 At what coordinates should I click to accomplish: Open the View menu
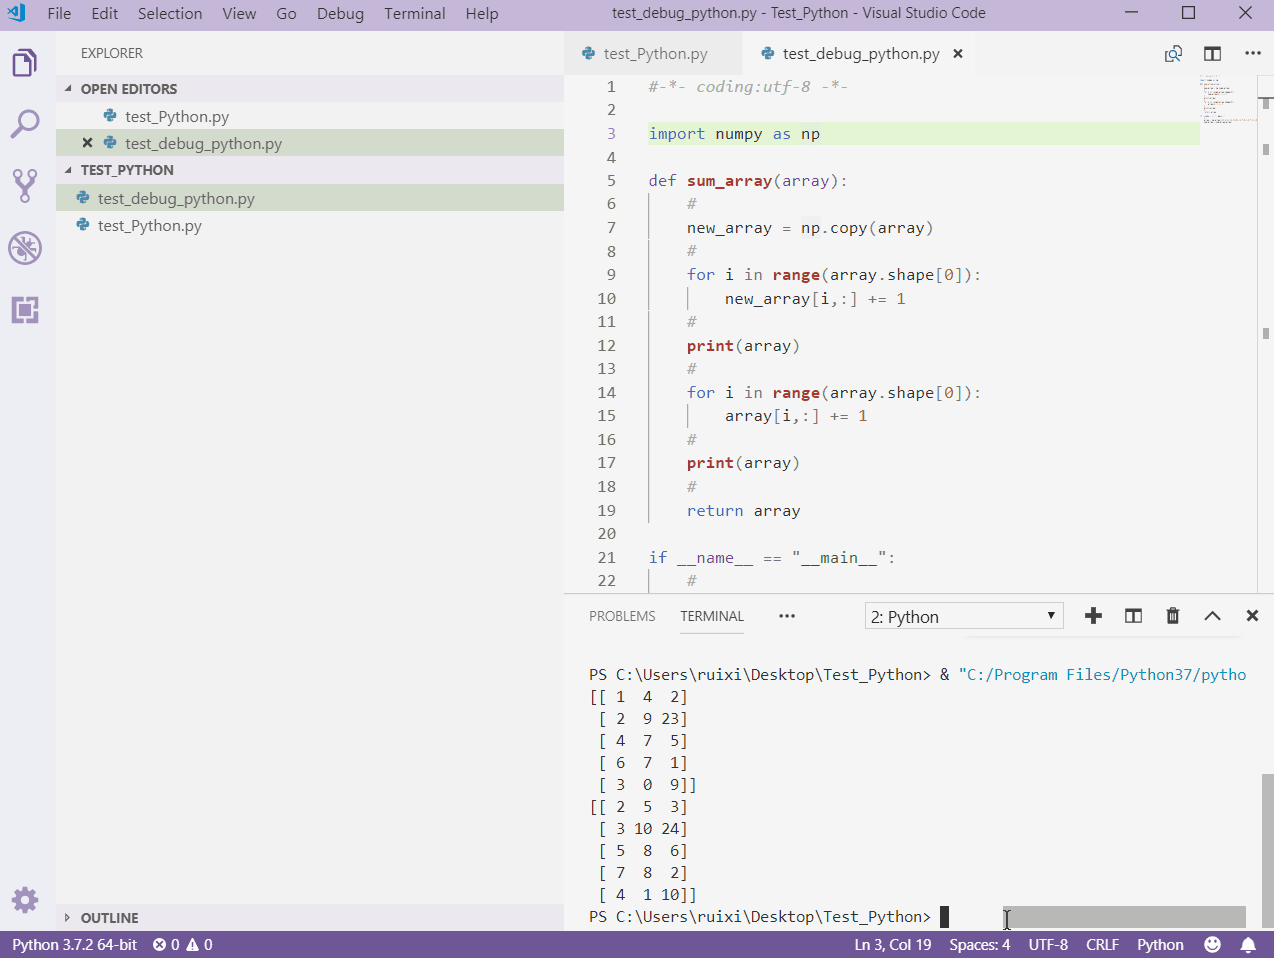click(239, 13)
